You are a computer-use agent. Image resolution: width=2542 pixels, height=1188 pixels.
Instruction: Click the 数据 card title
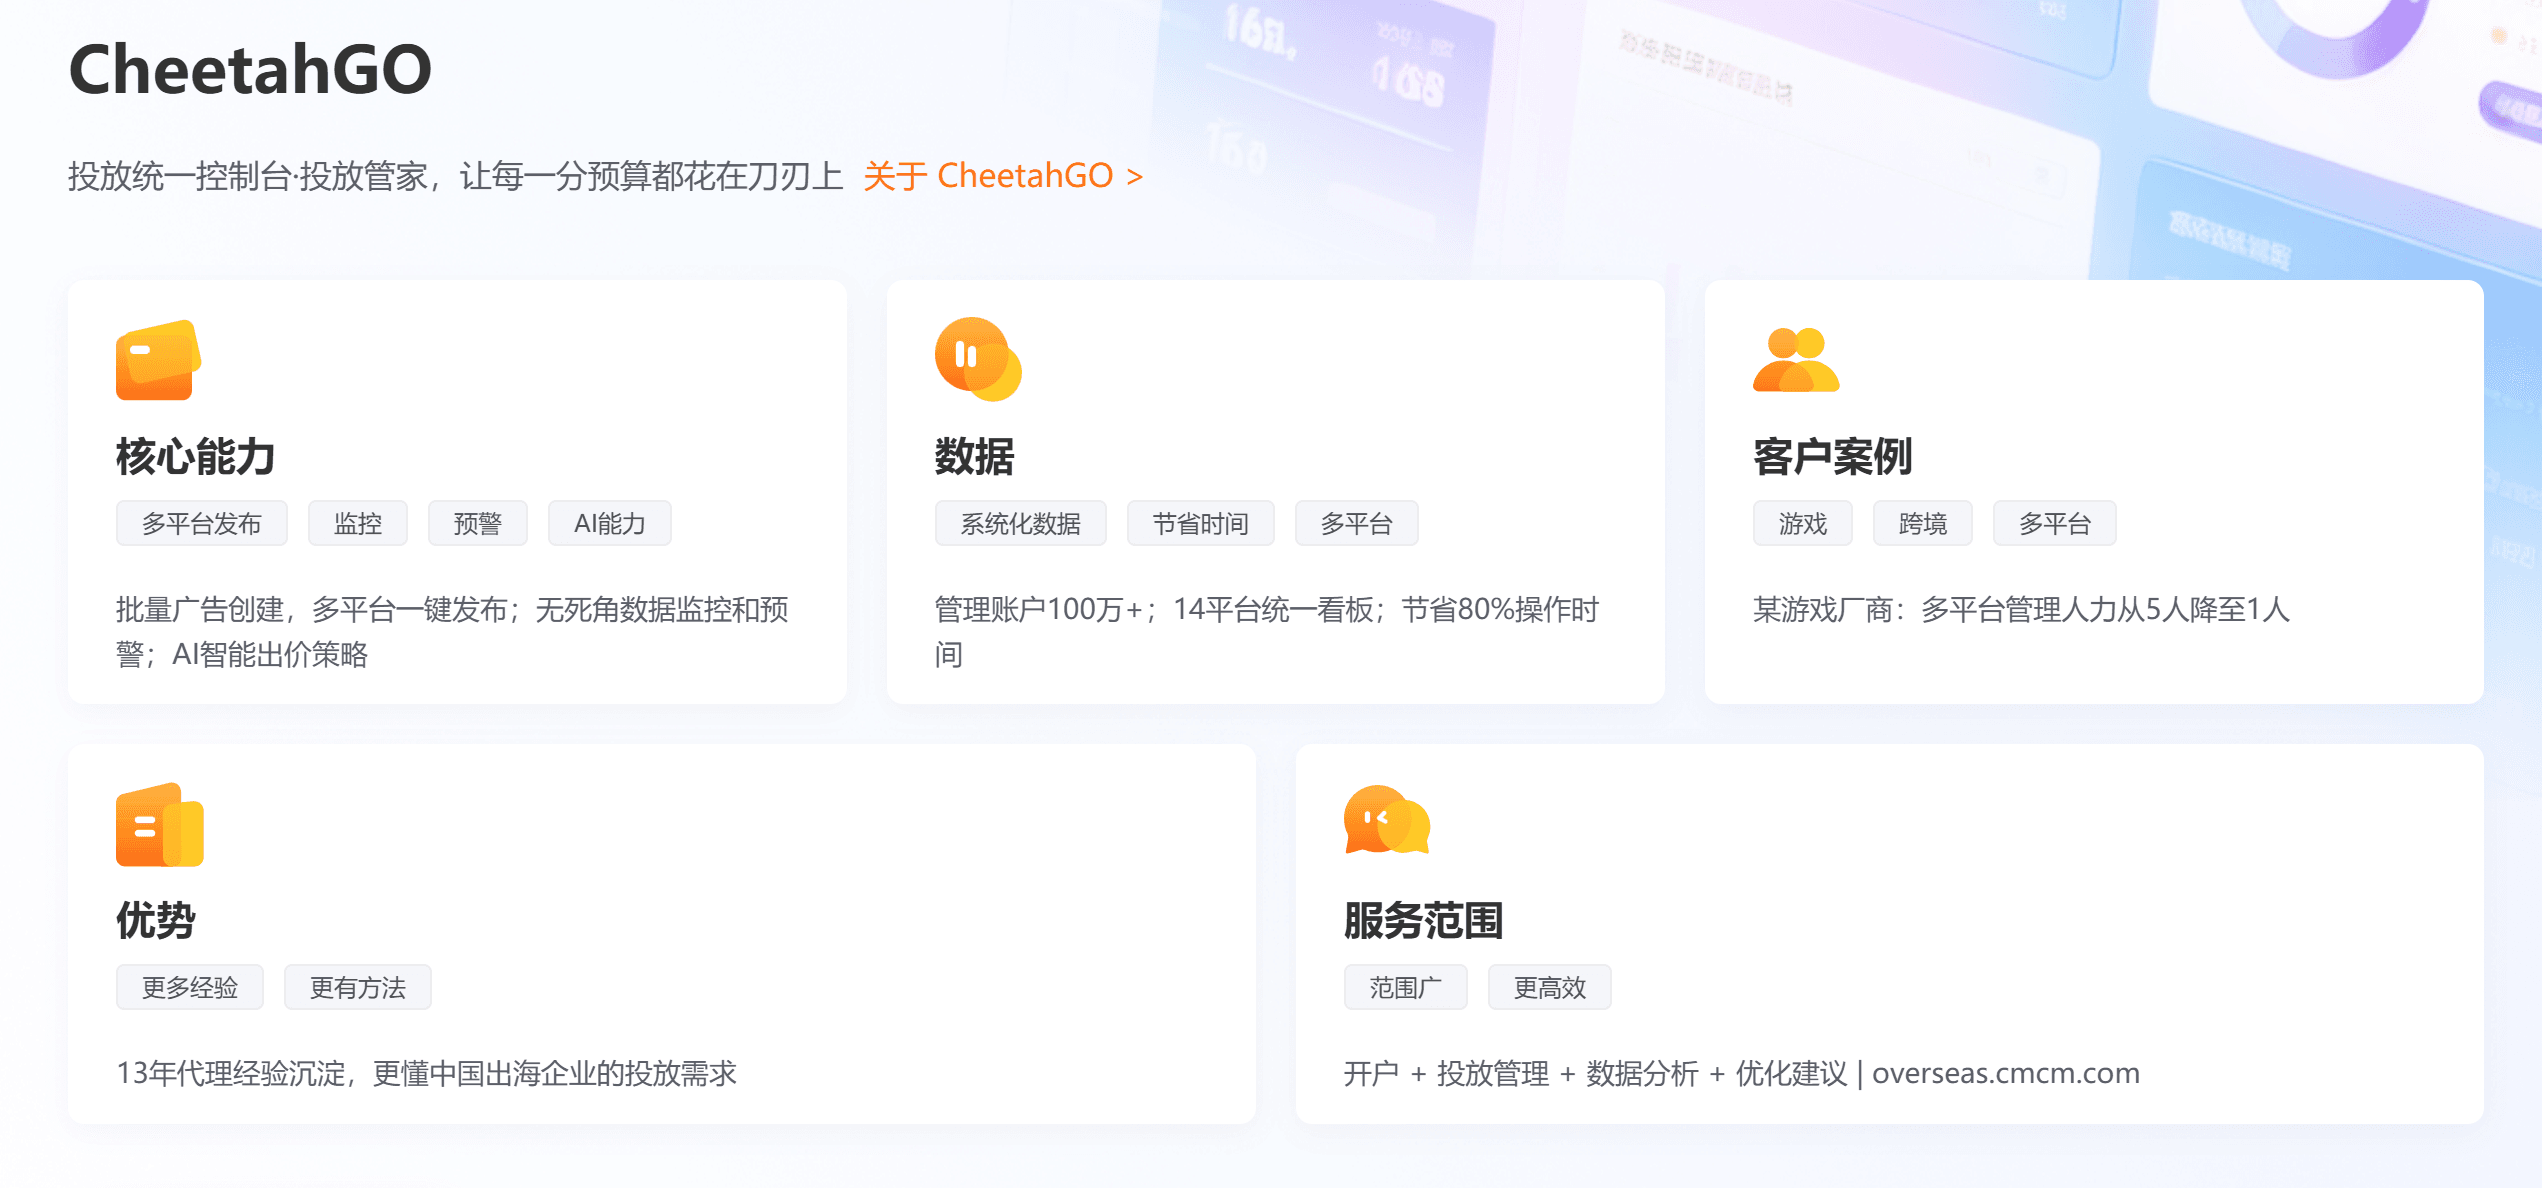pos(975,456)
